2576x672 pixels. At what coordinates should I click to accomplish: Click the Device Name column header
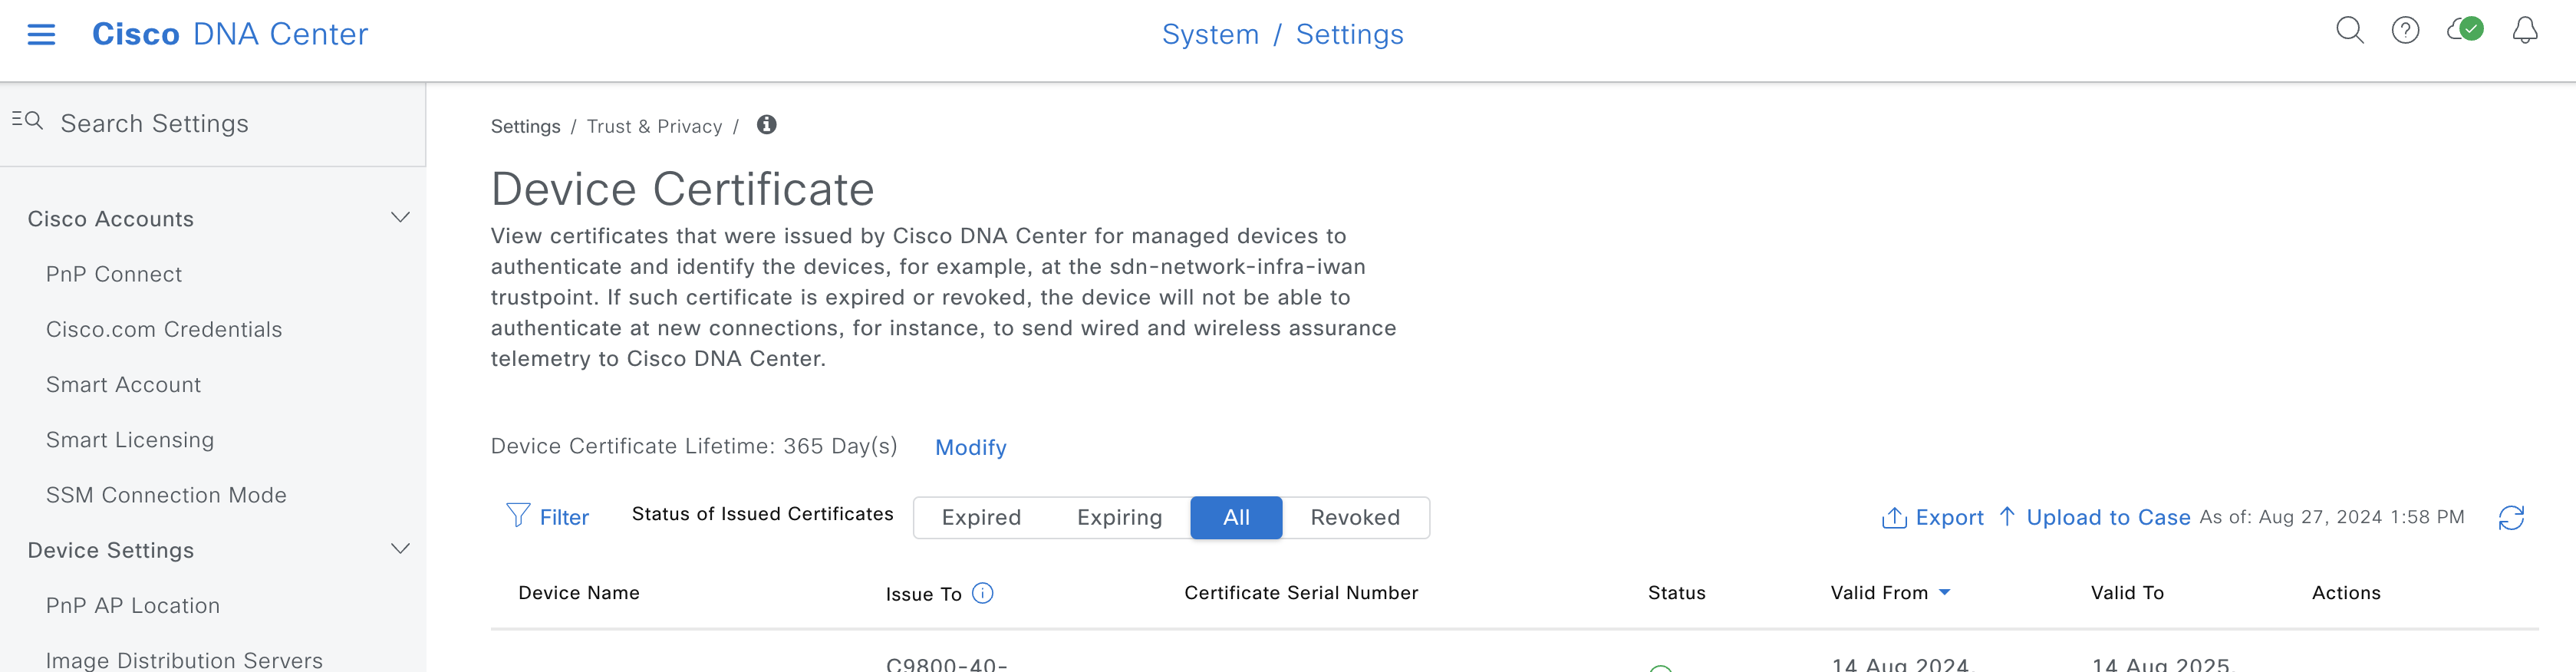(579, 593)
